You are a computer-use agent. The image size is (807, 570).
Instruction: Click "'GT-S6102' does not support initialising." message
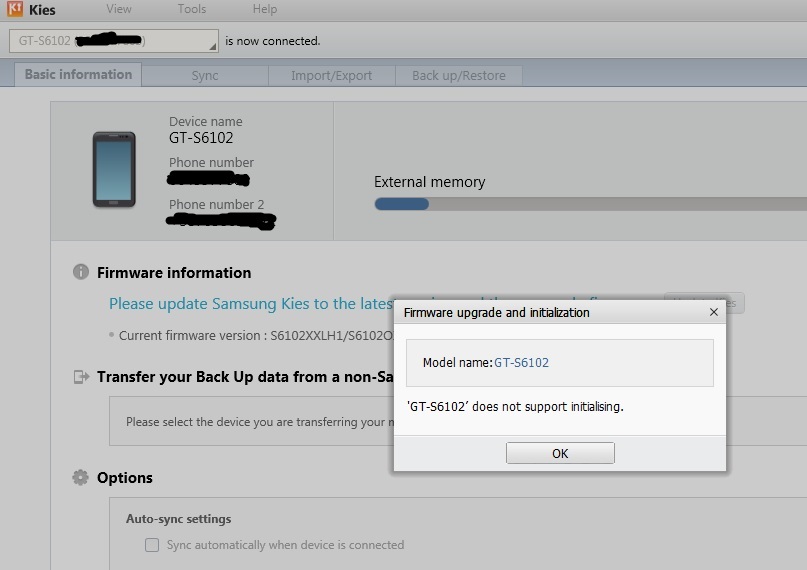click(515, 406)
